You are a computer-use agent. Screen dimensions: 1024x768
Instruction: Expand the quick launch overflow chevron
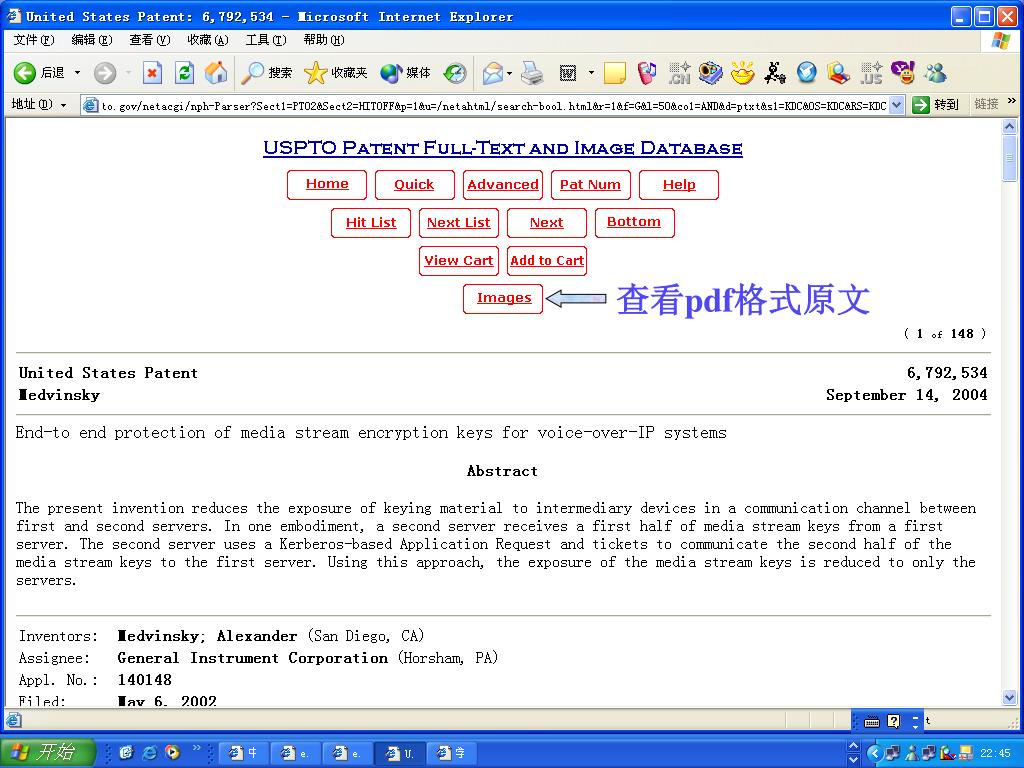(x=196, y=748)
